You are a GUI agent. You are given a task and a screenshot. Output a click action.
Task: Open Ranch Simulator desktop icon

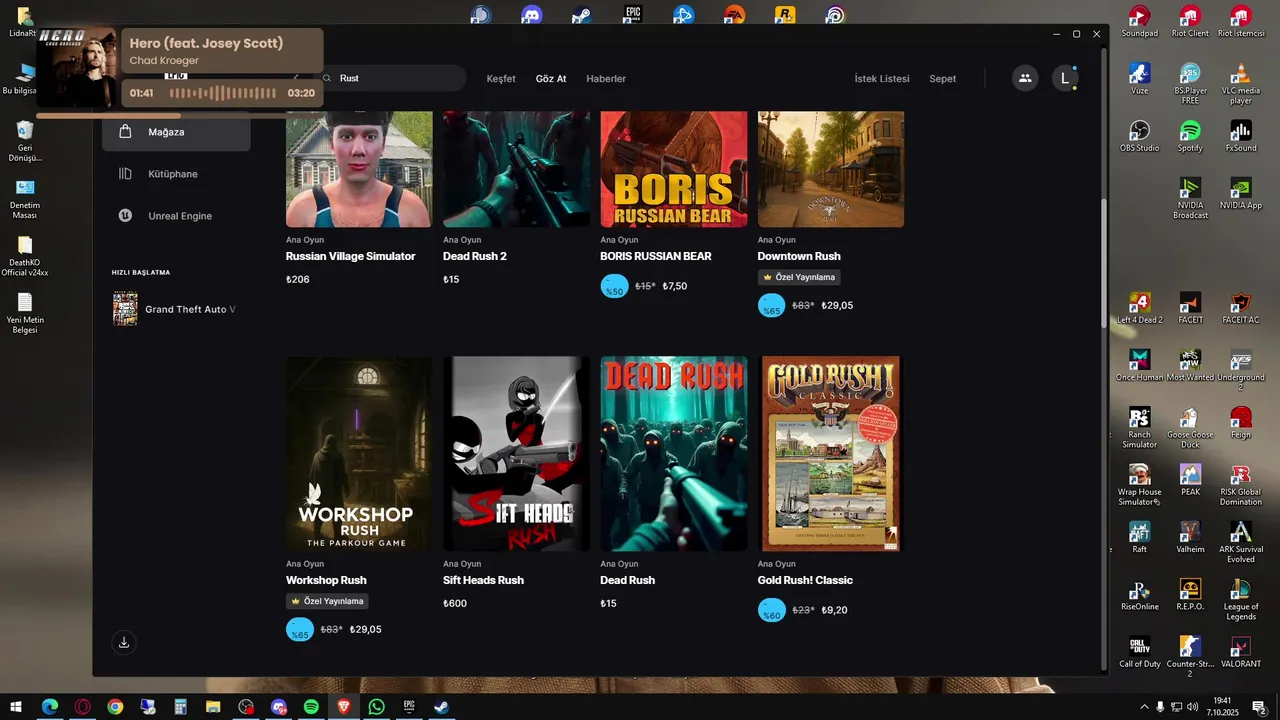coord(1140,428)
